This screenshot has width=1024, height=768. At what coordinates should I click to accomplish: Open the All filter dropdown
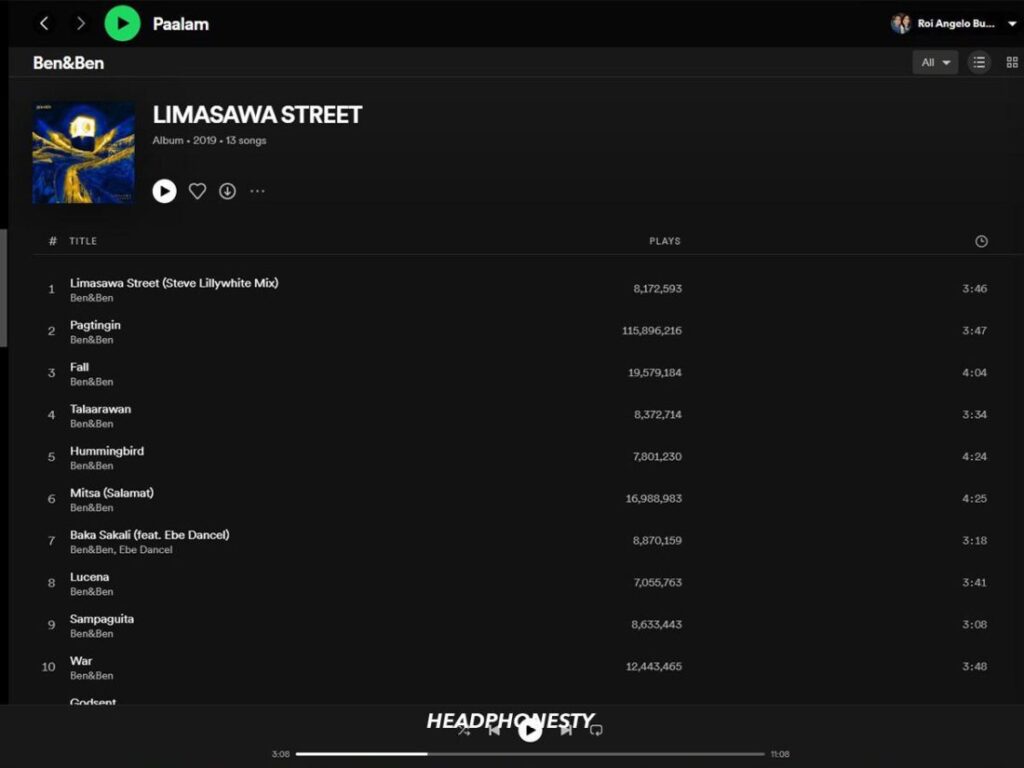click(935, 62)
